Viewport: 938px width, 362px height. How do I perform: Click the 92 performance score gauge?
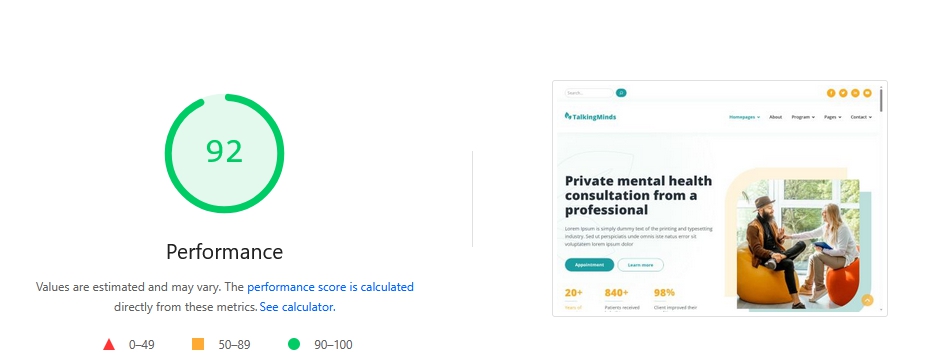(224, 153)
